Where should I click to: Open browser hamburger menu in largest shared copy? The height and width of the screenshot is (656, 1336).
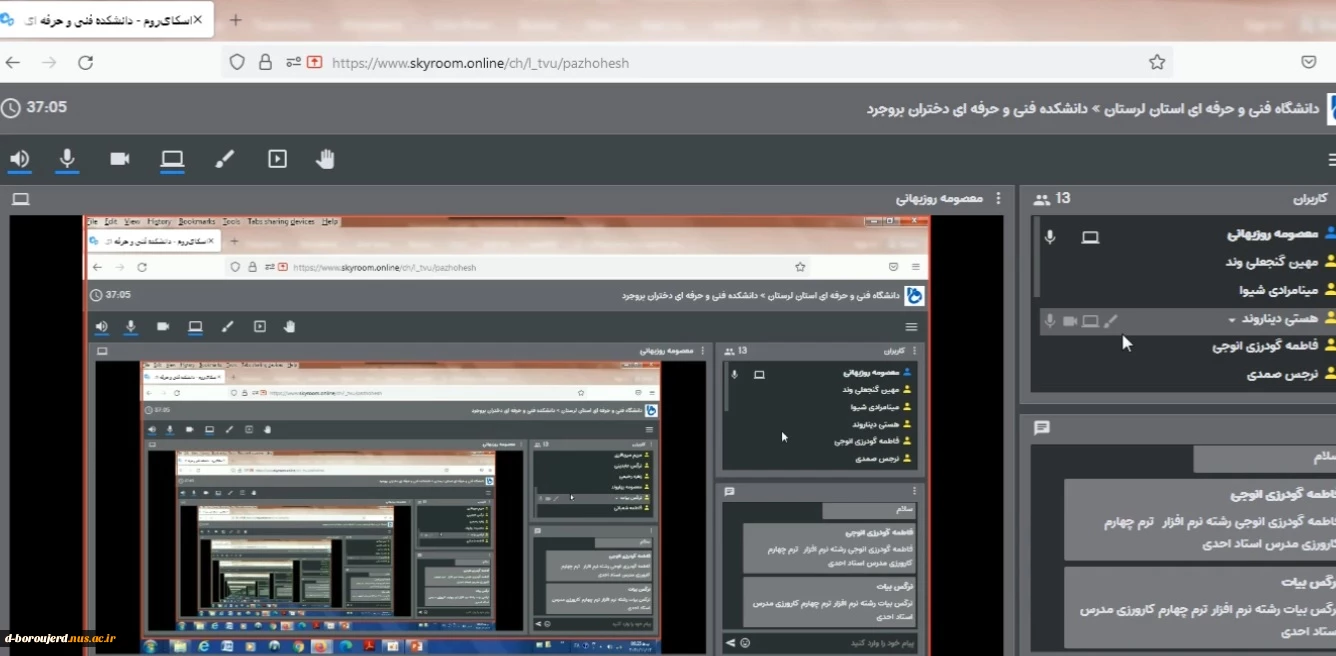[x=915, y=267]
